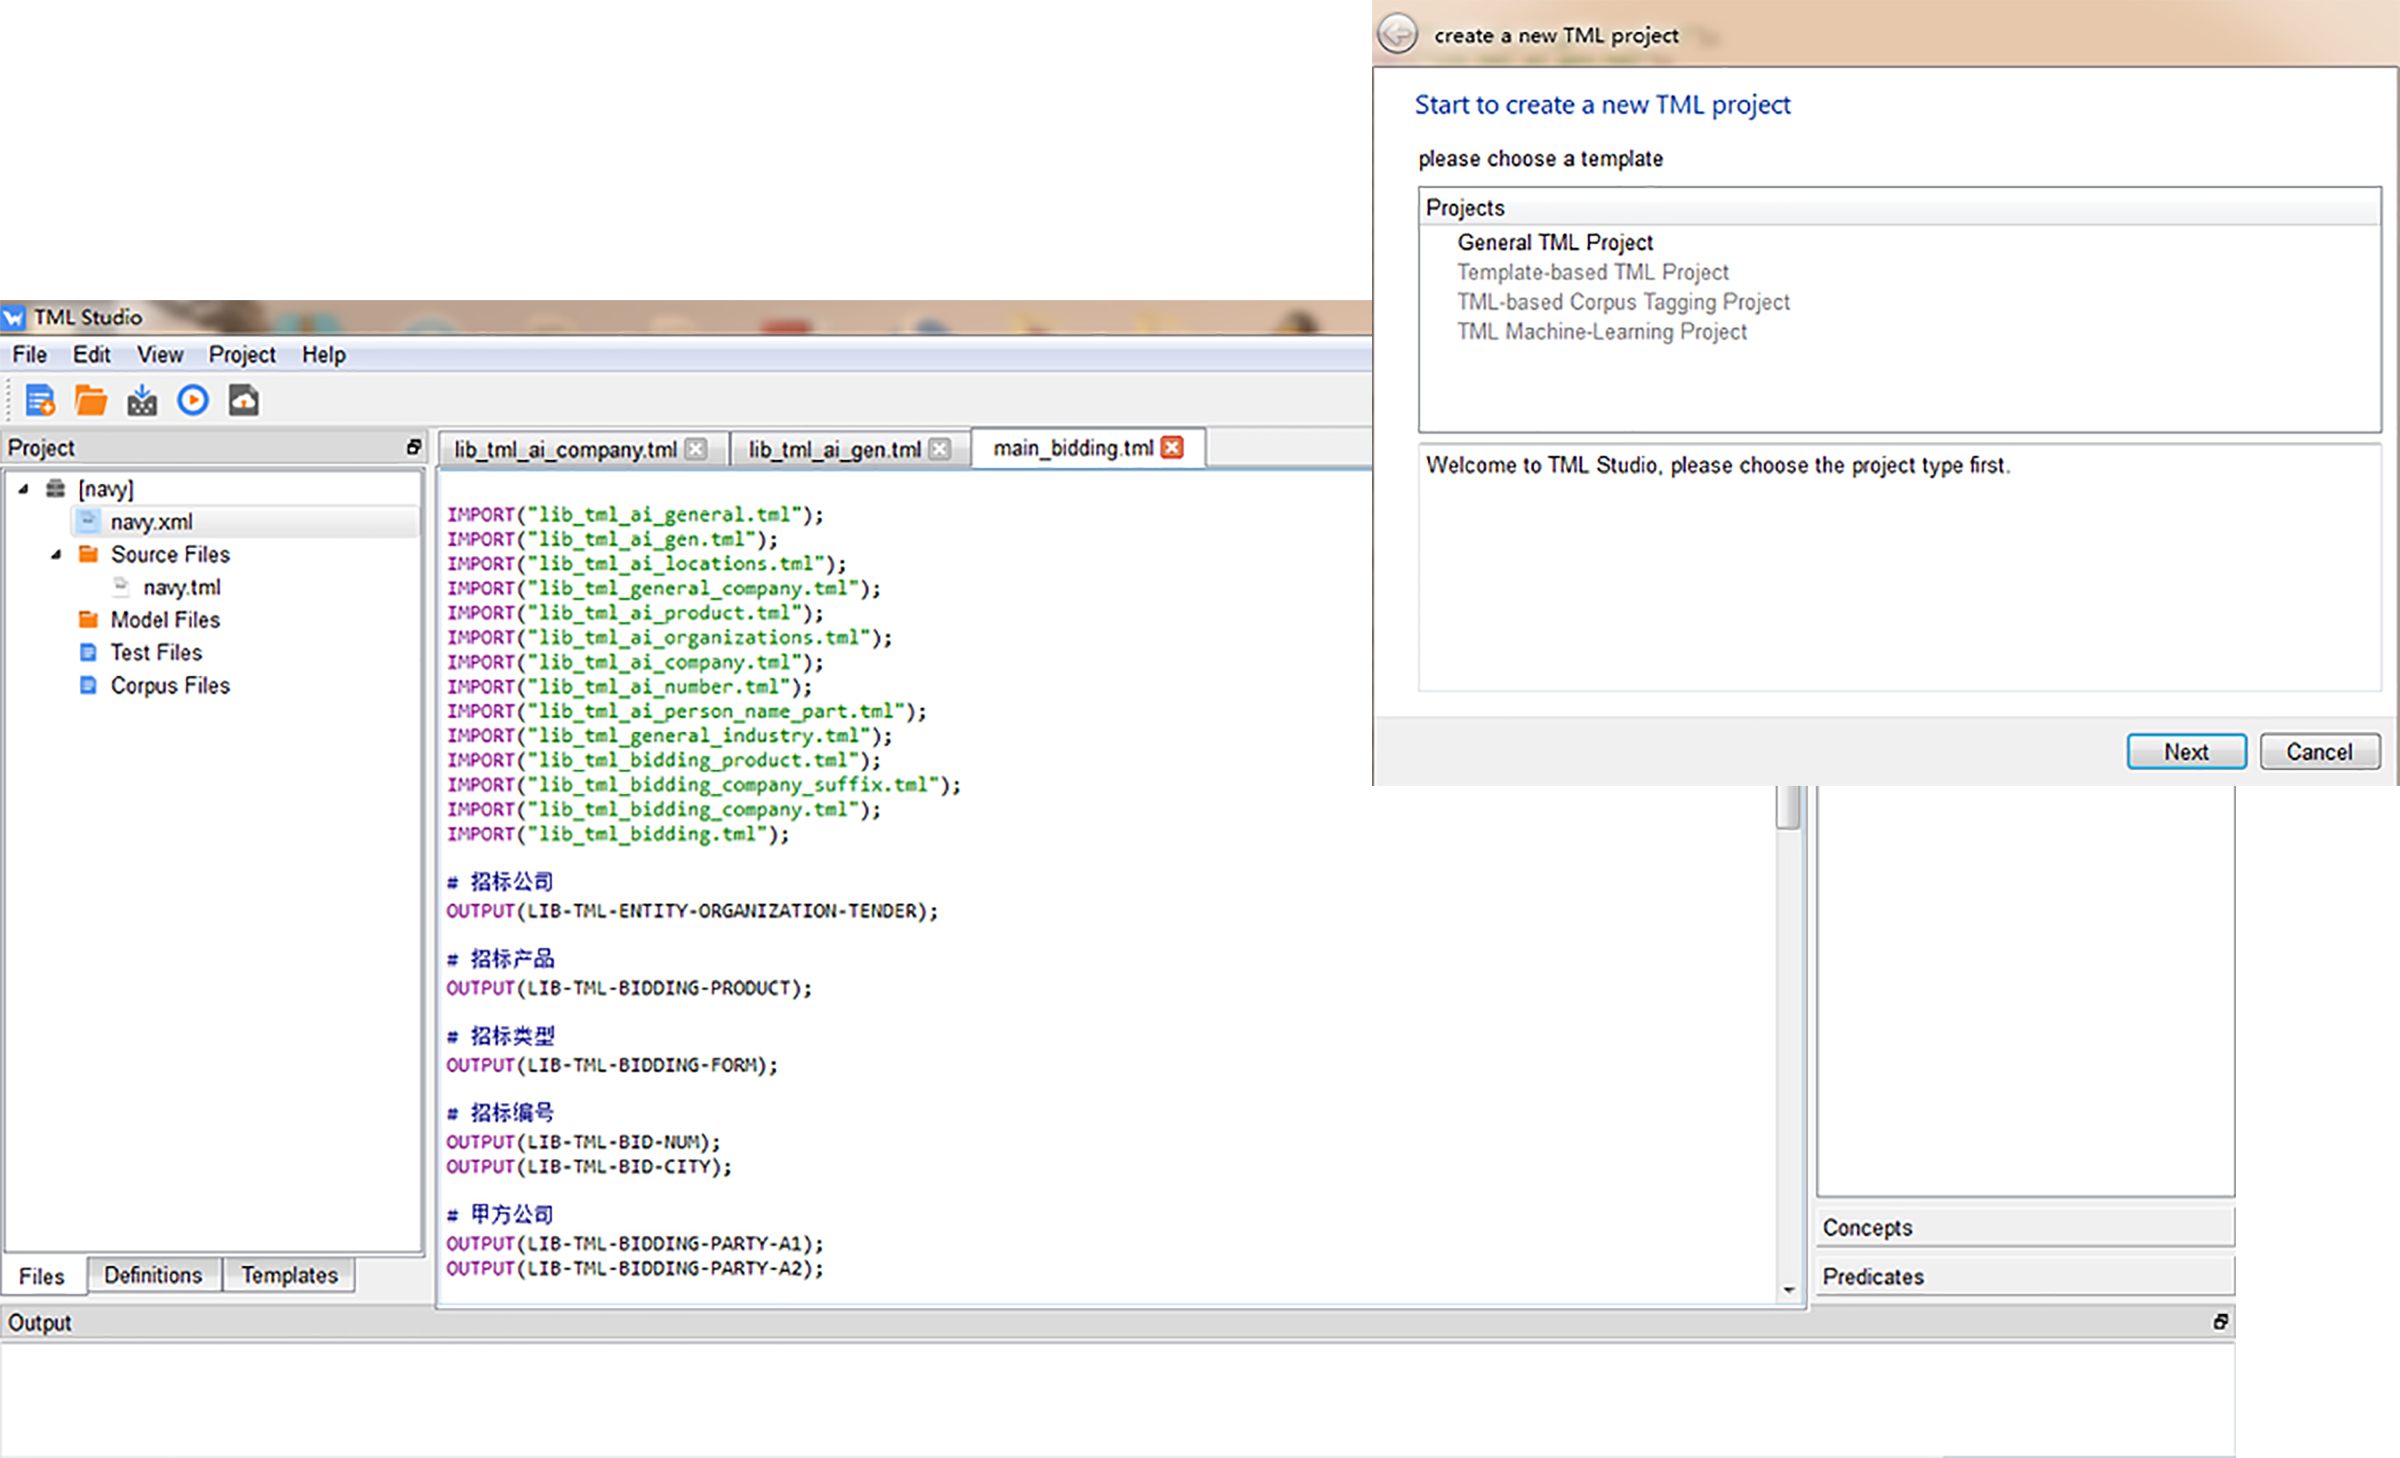Viewport: 2400px width, 1458px height.
Task: Switch to the Templates bottom tab
Action: click(289, 1275)
